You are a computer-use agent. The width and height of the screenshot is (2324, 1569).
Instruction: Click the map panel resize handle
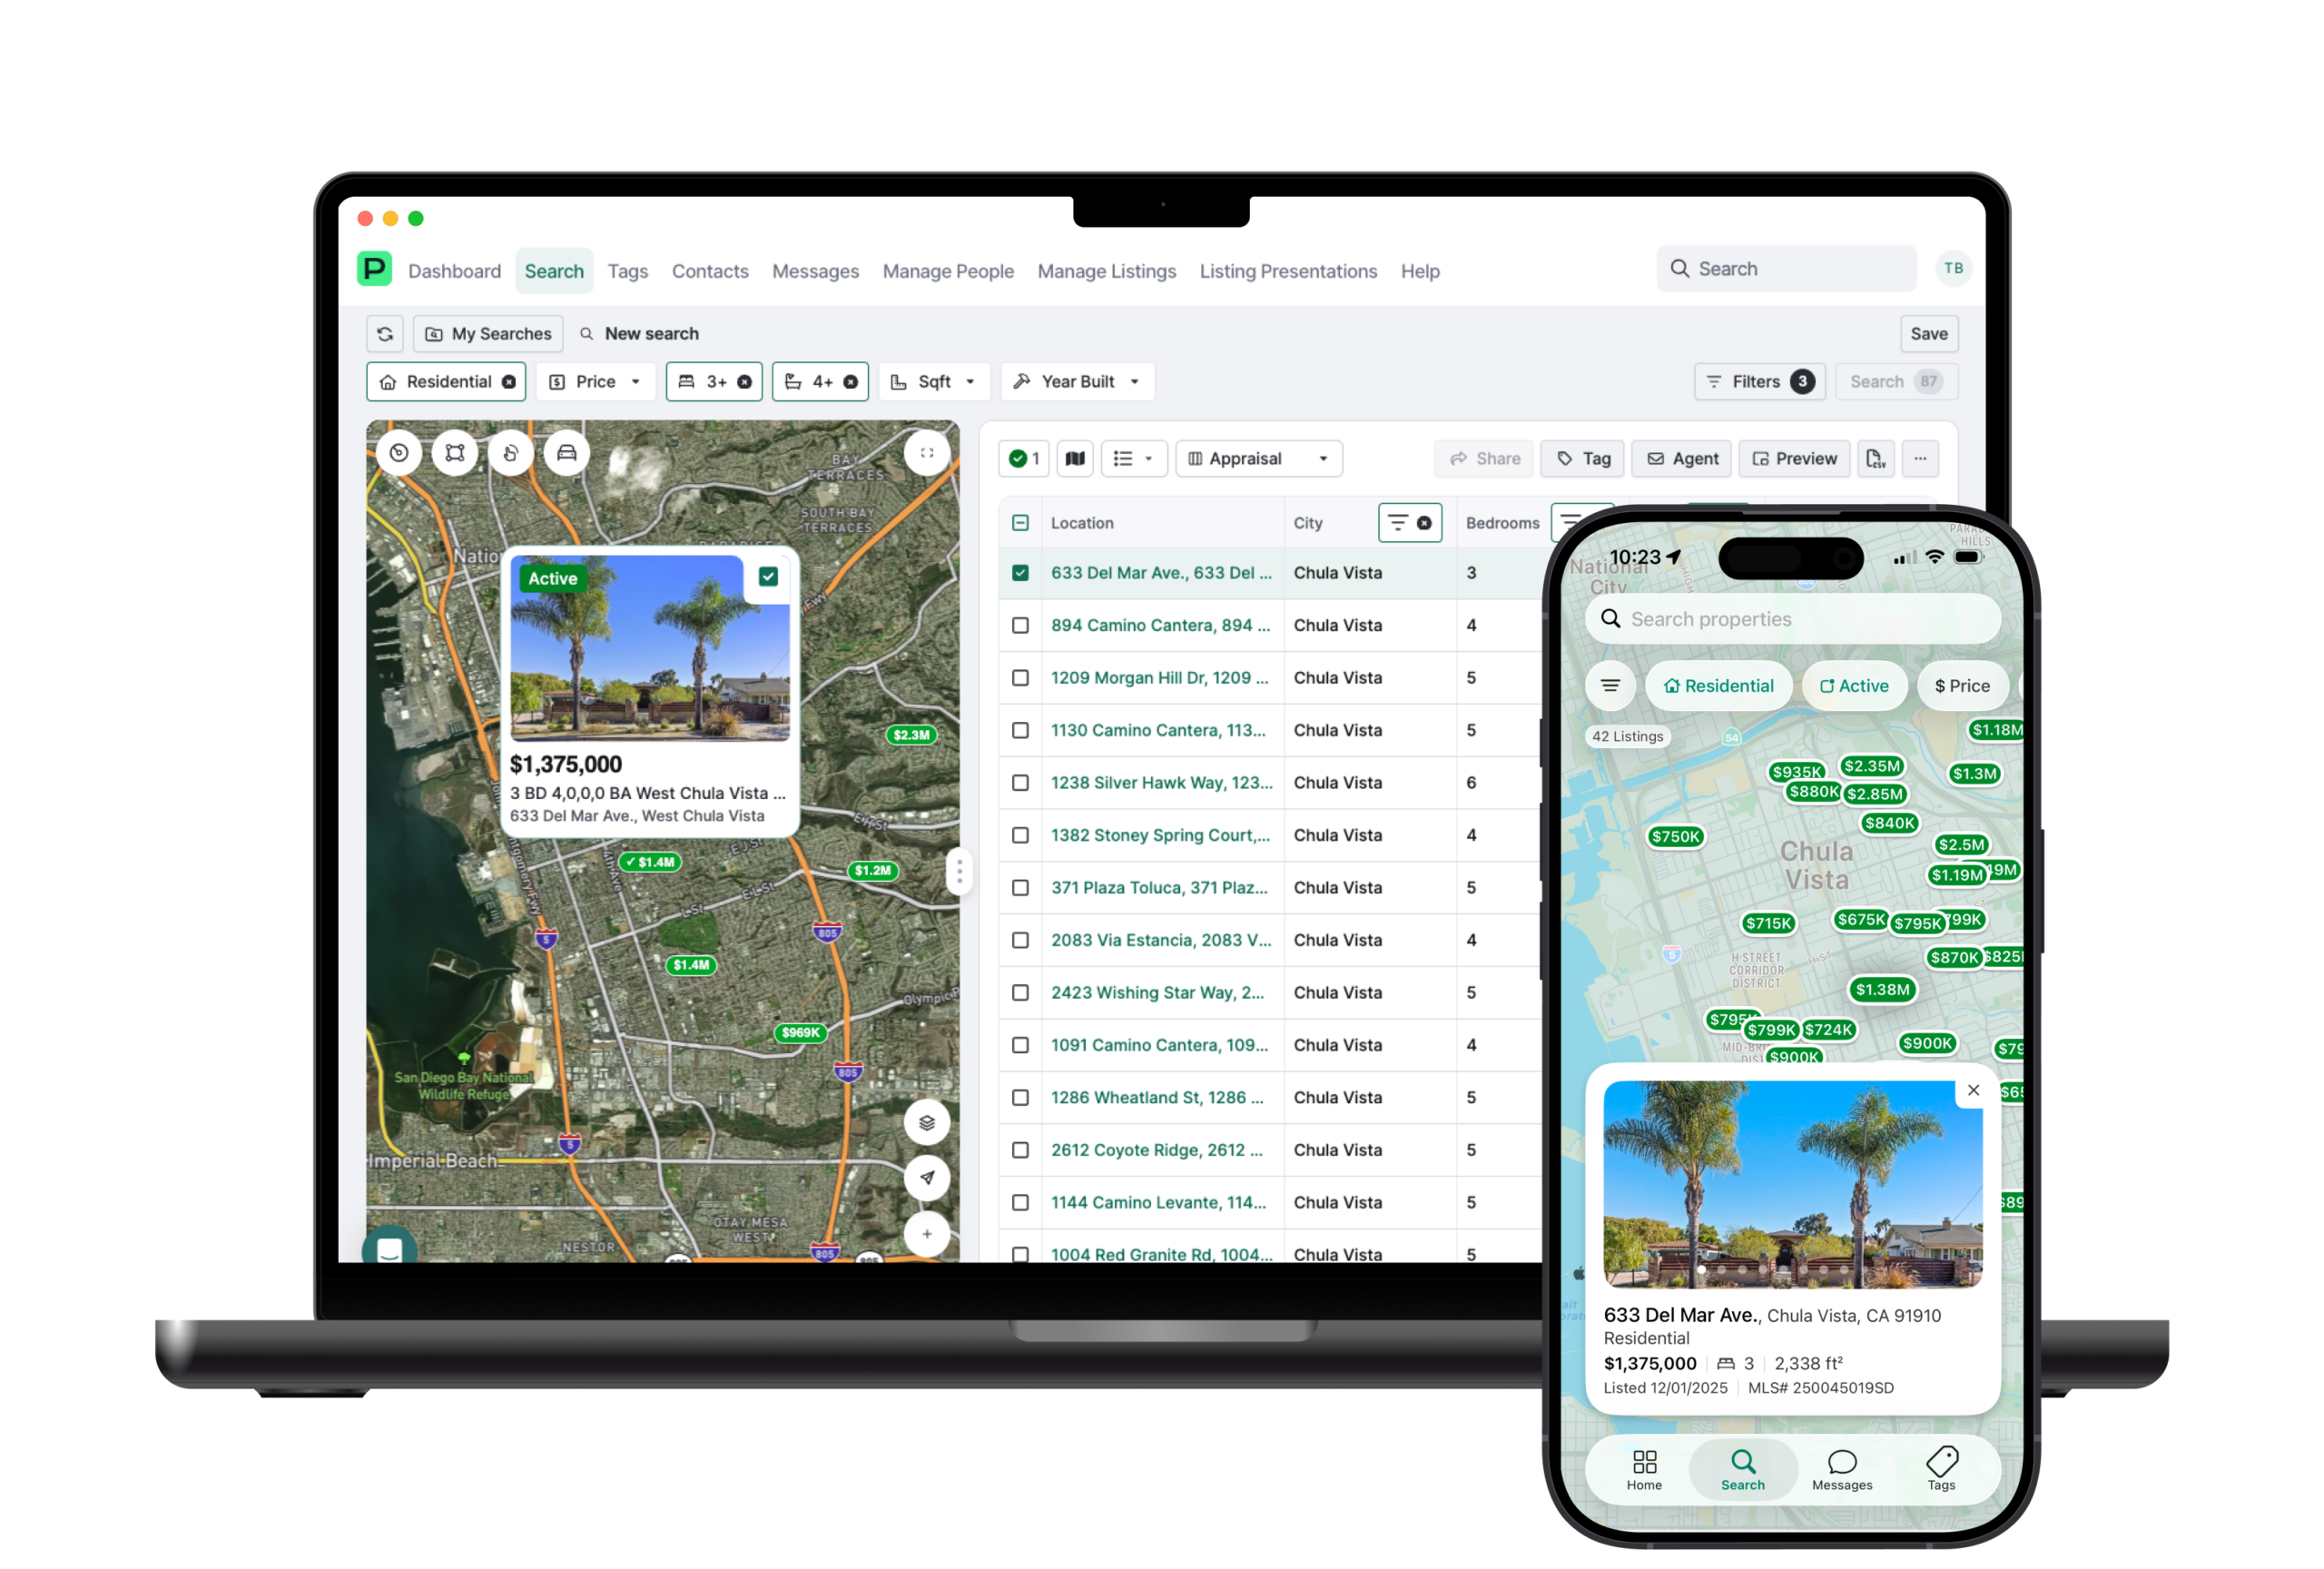pos(959,872)
